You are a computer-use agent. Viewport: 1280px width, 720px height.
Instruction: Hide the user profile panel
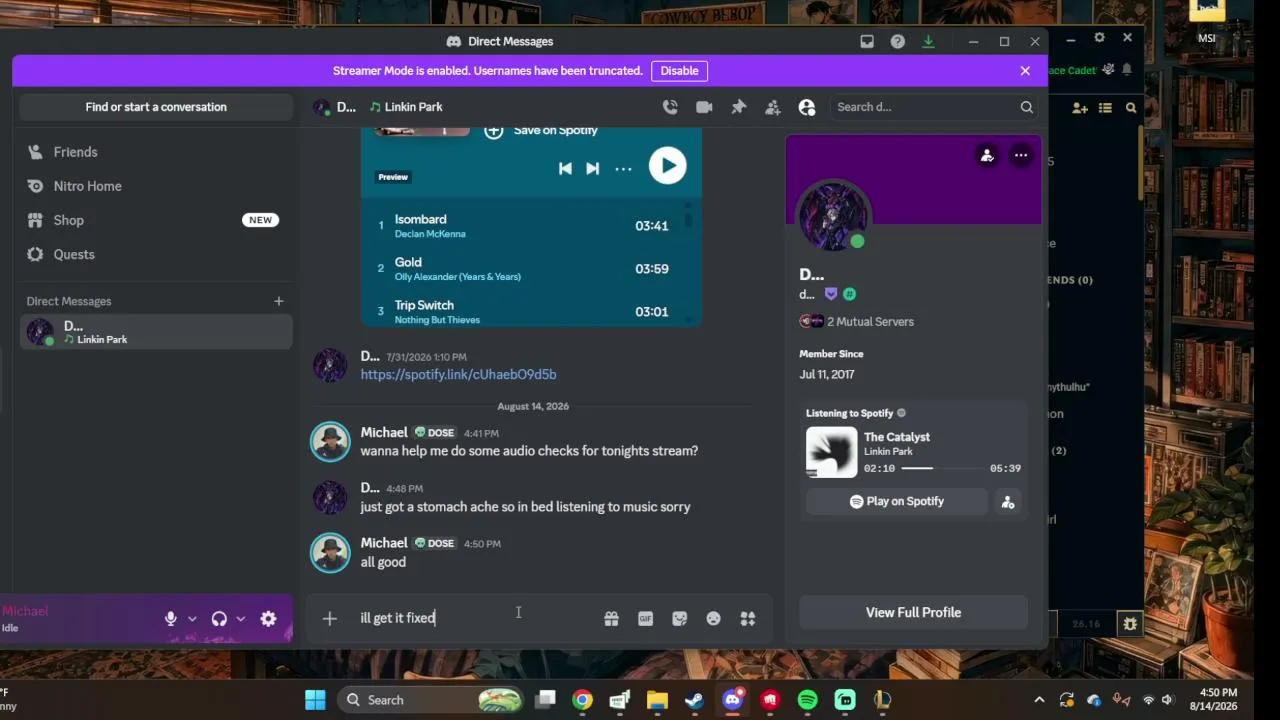coord(807,107)
